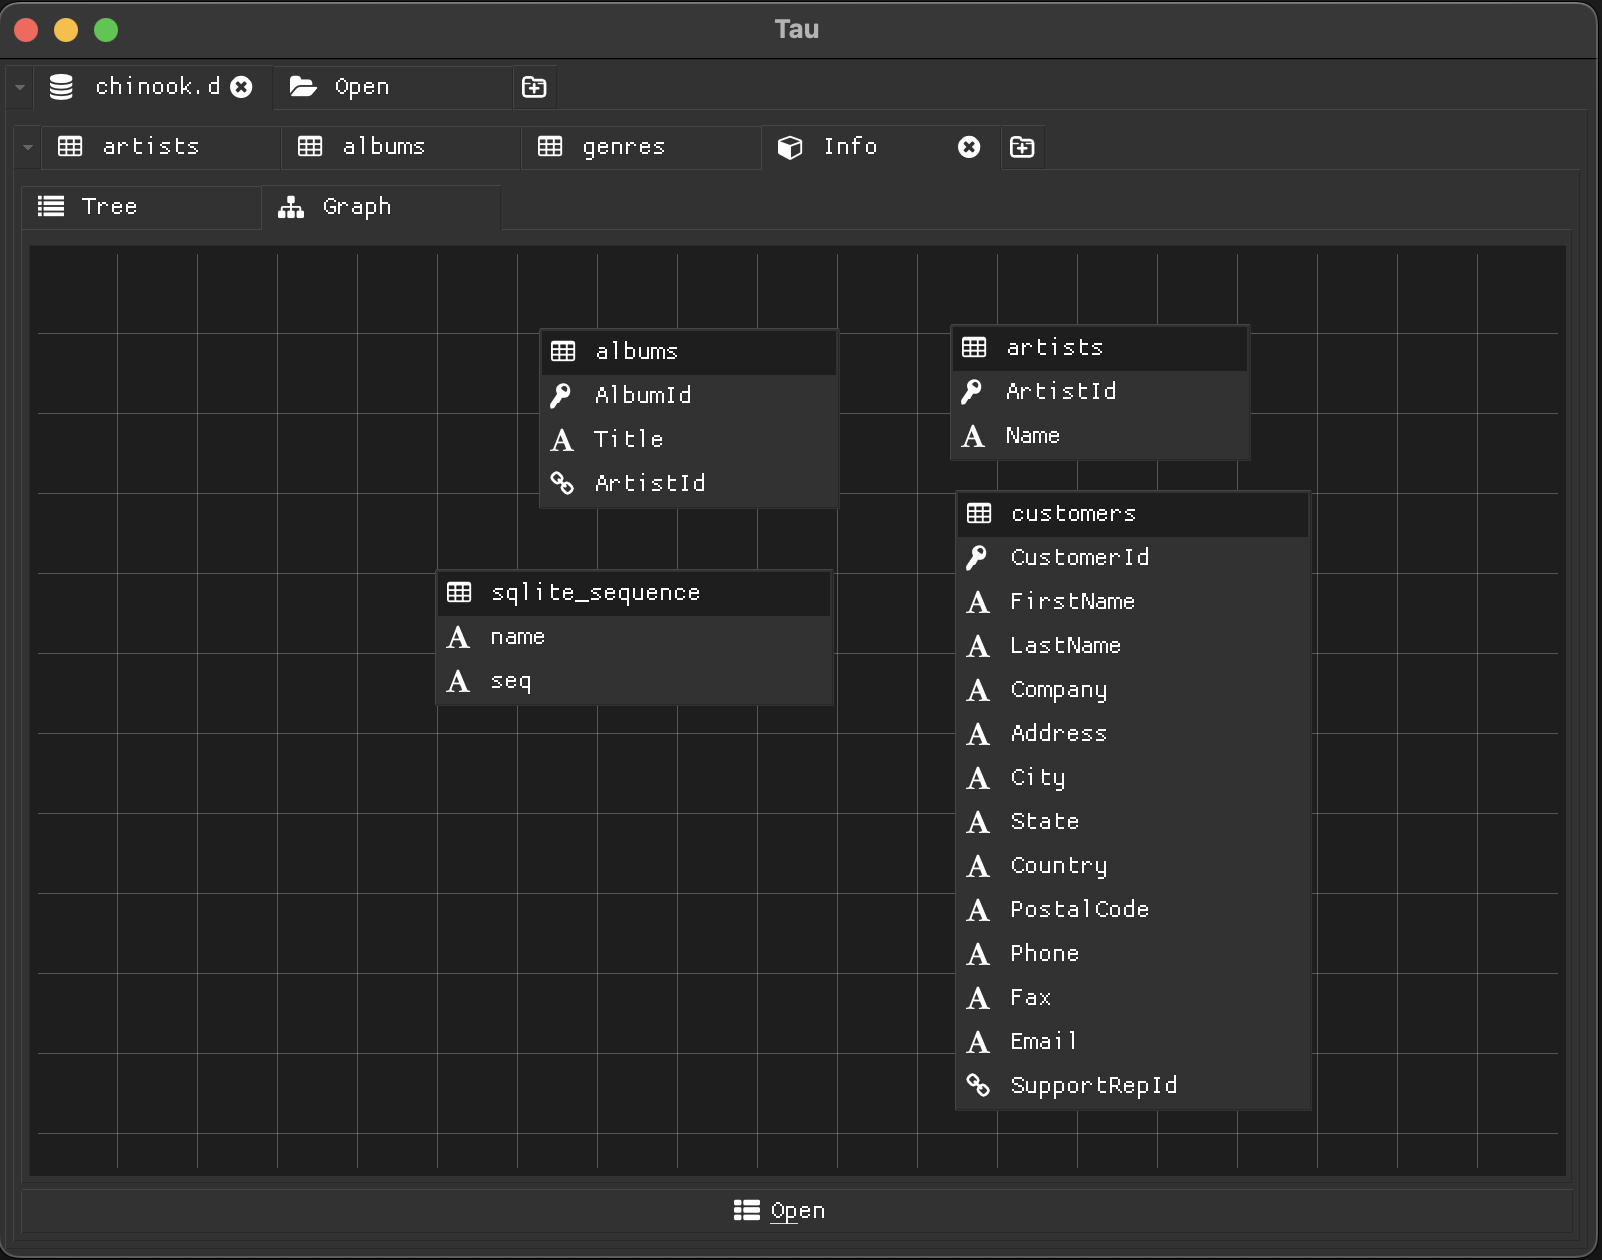The image size is (1602, 1260).
Task: Click the text type icon beside FirstName
Action: [979, 602]
